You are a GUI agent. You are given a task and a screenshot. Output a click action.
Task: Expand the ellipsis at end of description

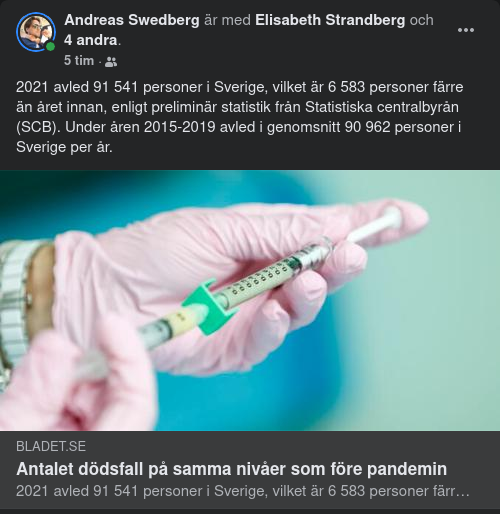pyautogui.click(x=464, y=492)
